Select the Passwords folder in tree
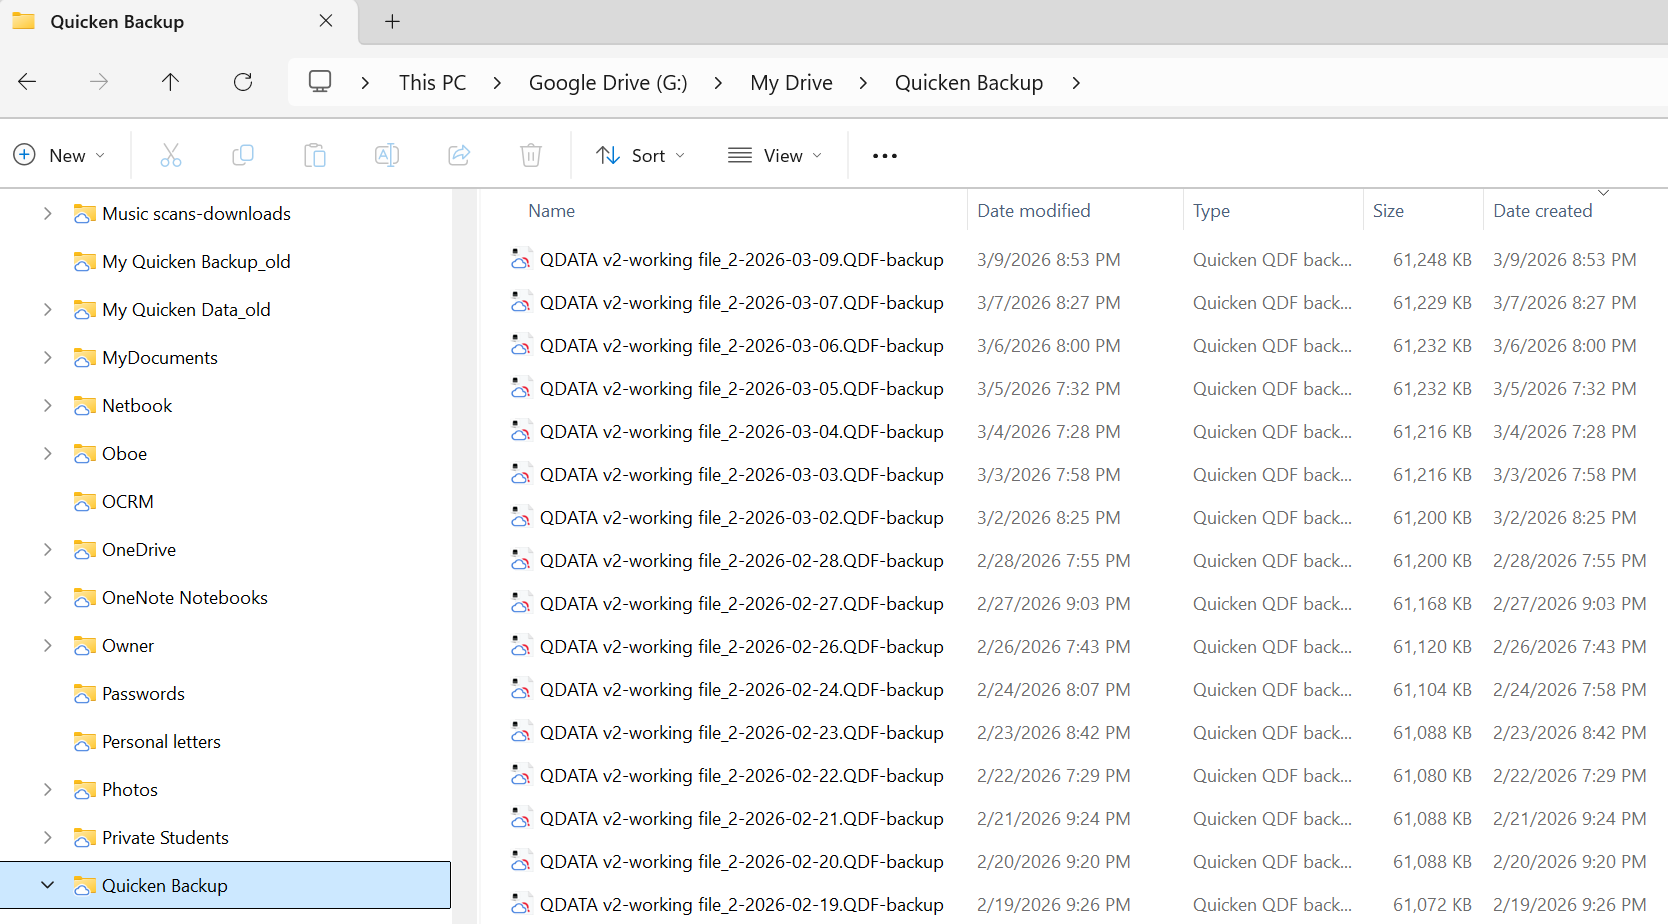Viewport: 1668px width, 924px height. point(143,694)
